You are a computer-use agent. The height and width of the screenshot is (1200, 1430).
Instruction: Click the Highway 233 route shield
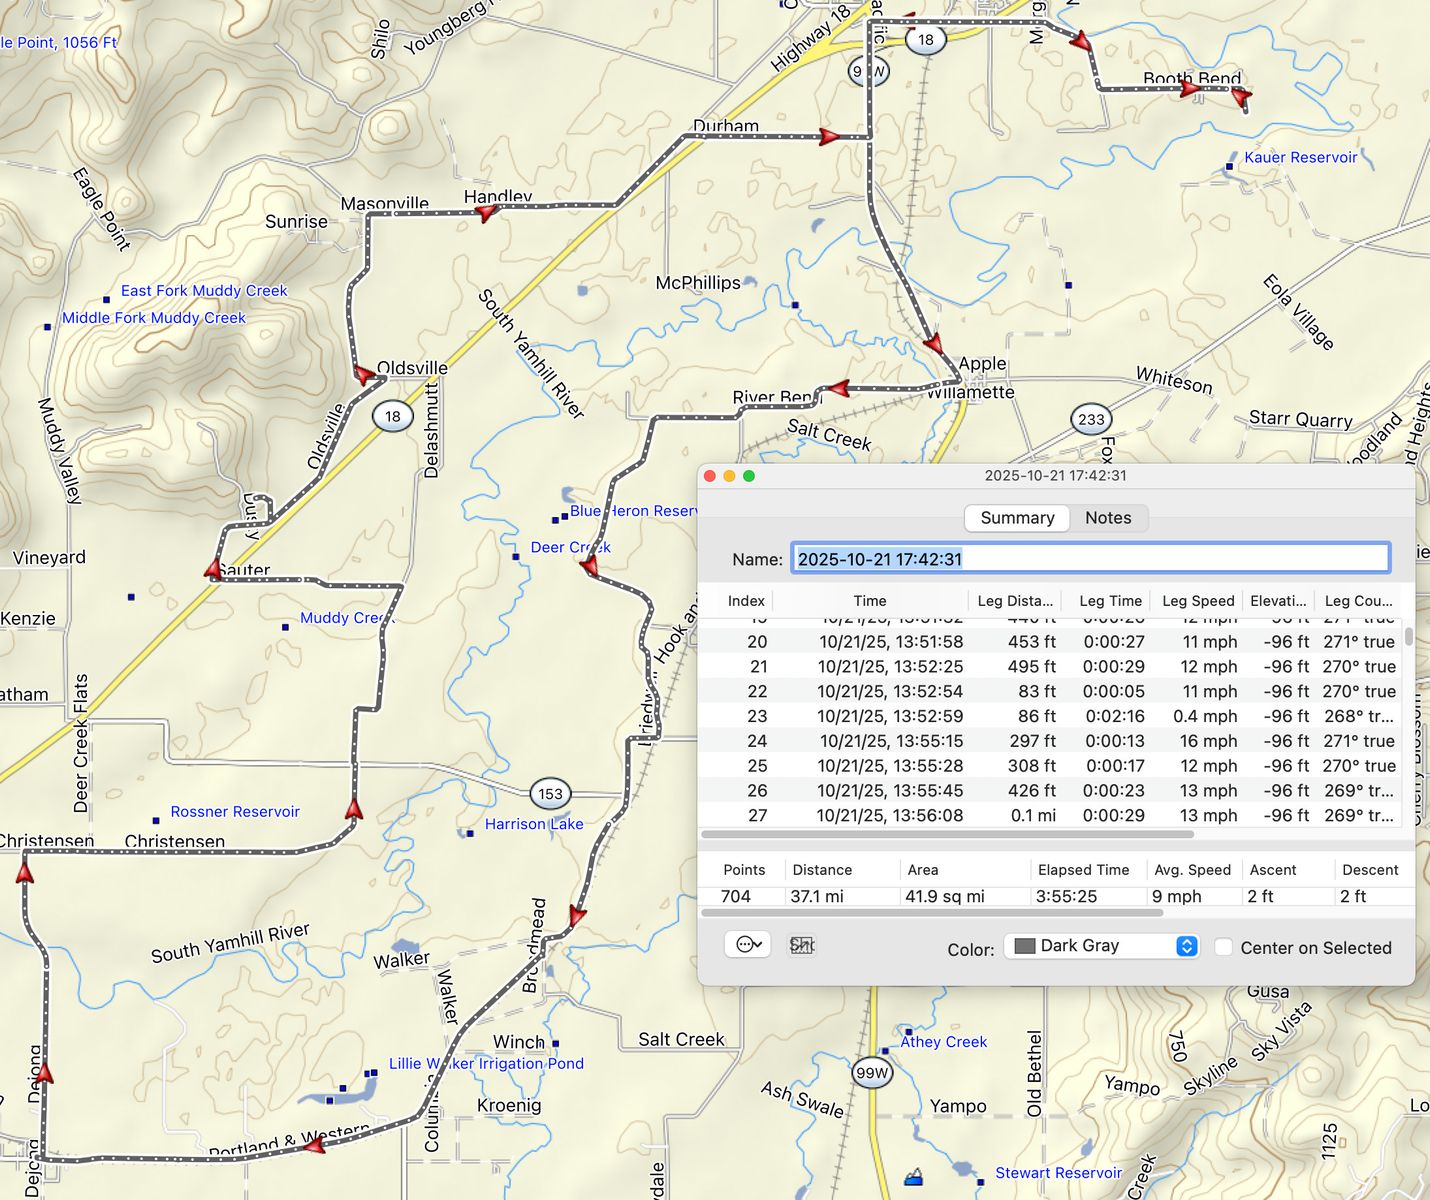coord(1091,420)
